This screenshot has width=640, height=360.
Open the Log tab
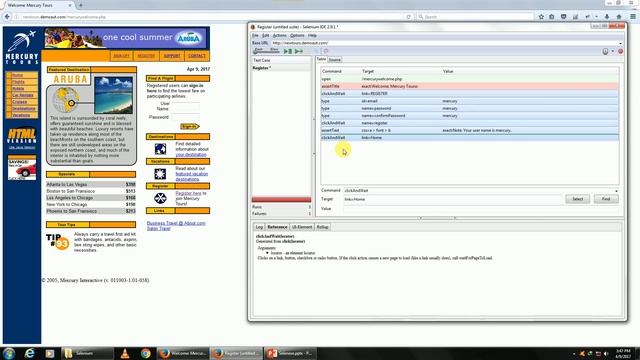pos(259,227)
